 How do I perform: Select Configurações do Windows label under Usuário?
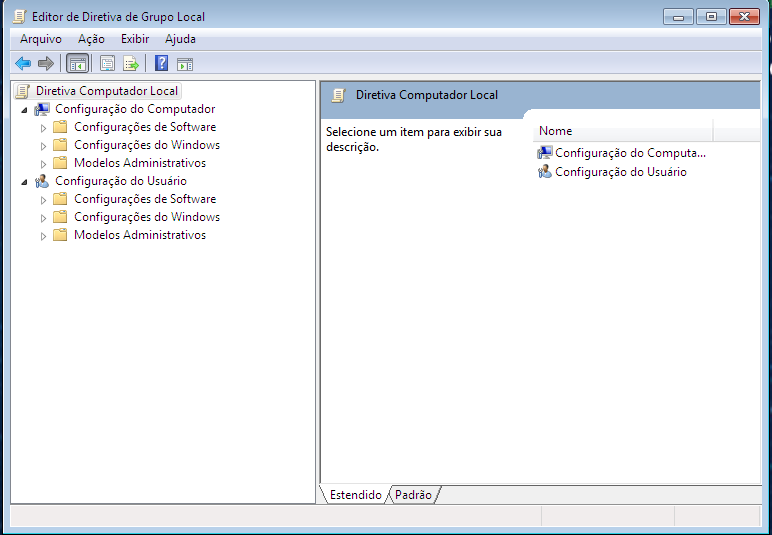pyautogui.click(x=147, y=217)
